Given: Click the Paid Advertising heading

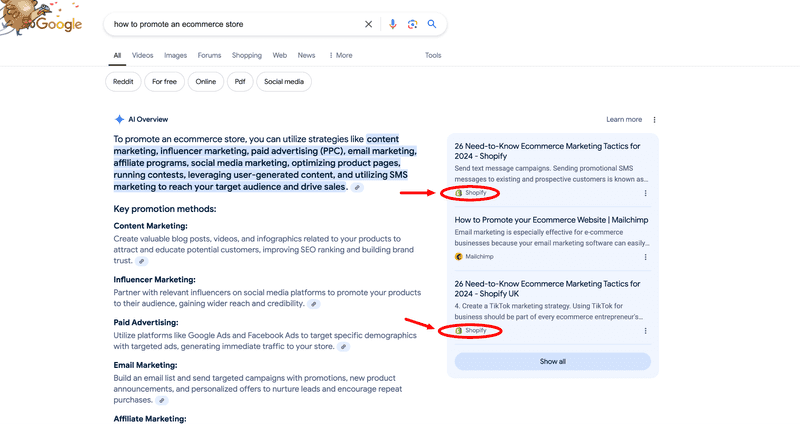Looking at the screenshot, I should [146, 322].
